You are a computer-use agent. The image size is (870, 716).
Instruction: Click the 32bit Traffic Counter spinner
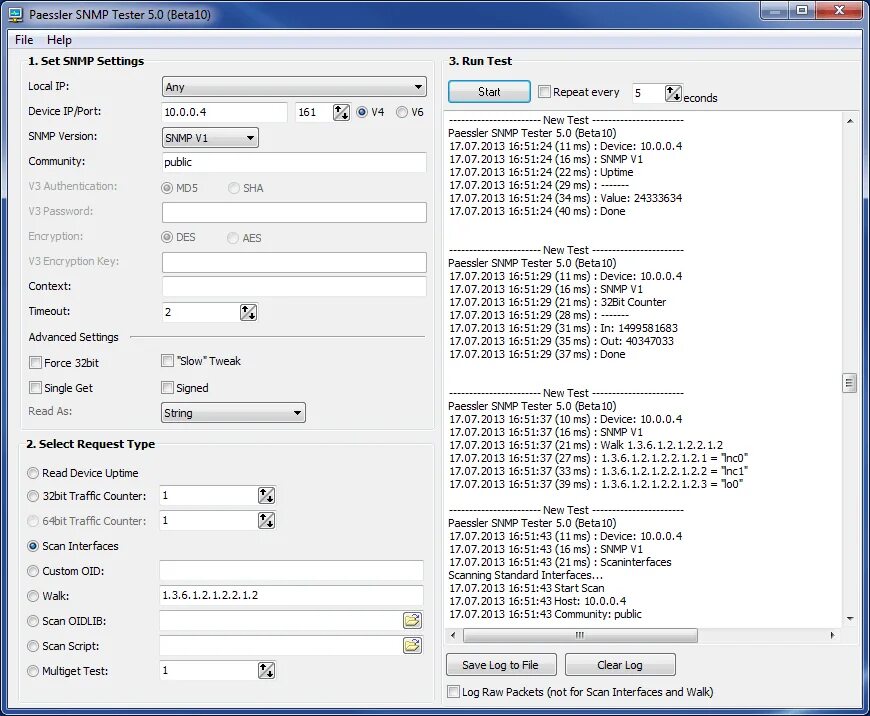(x=266, y=496)
